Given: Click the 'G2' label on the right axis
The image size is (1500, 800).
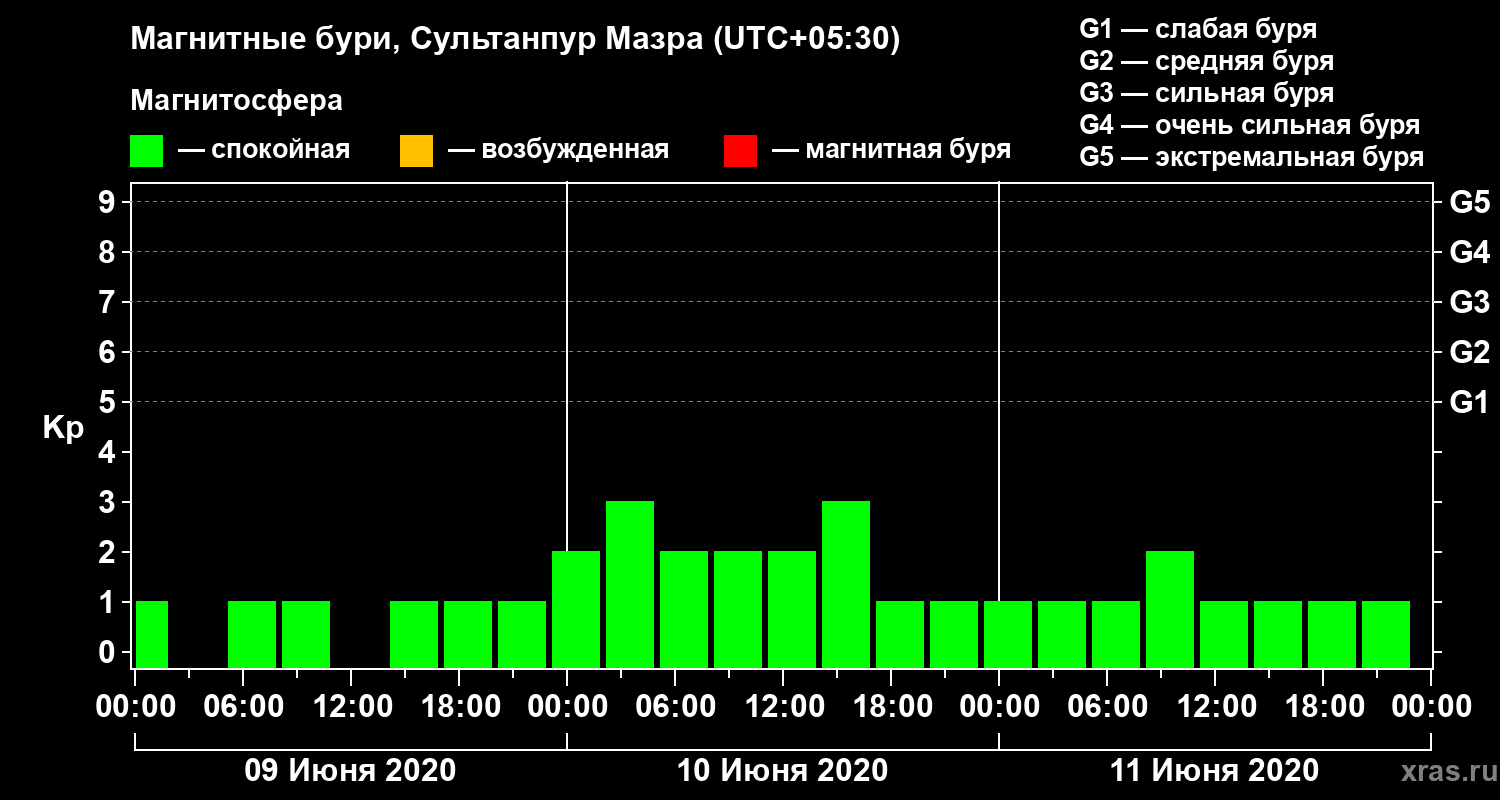Looking at the screenshot, I should pyautogui.click(x=1470, y=352).
